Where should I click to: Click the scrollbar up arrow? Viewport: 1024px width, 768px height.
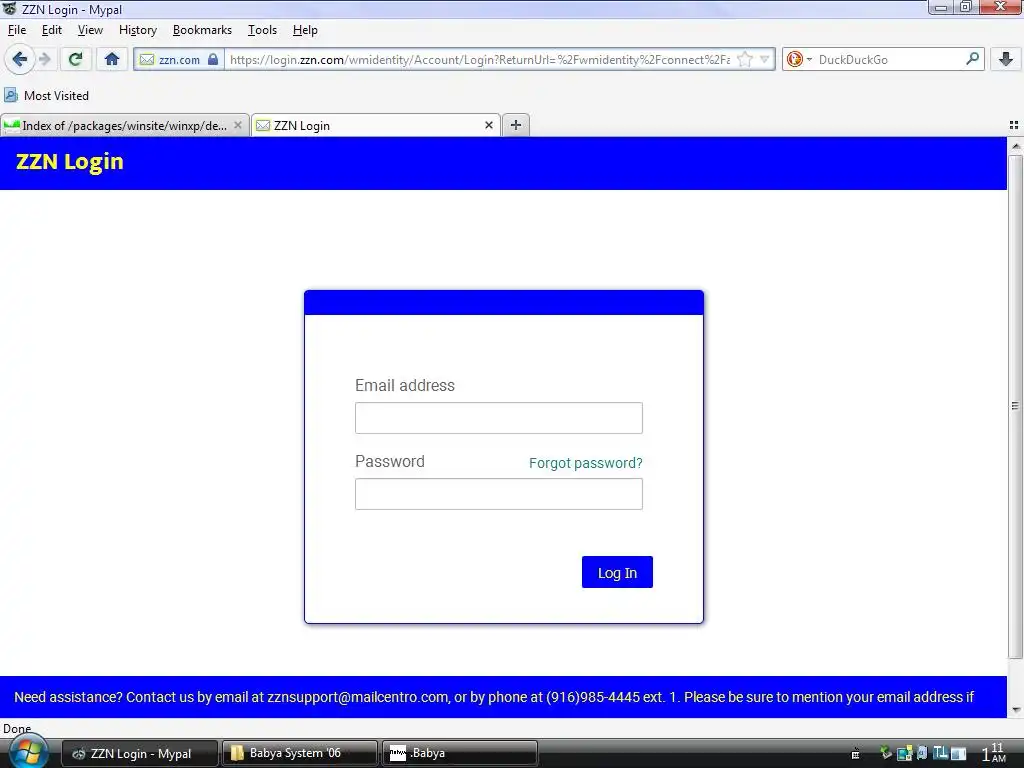(1016, 146)
